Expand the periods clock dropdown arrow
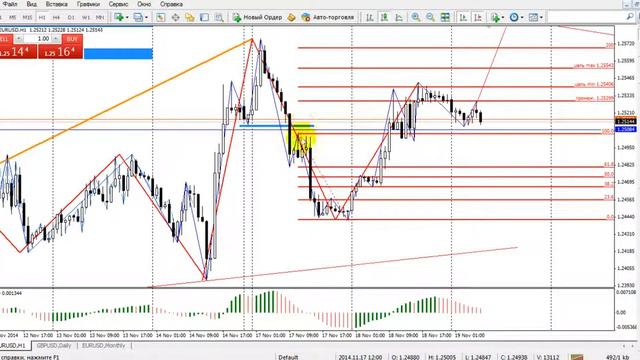This screenshot has width=640, height=360. 522,18
